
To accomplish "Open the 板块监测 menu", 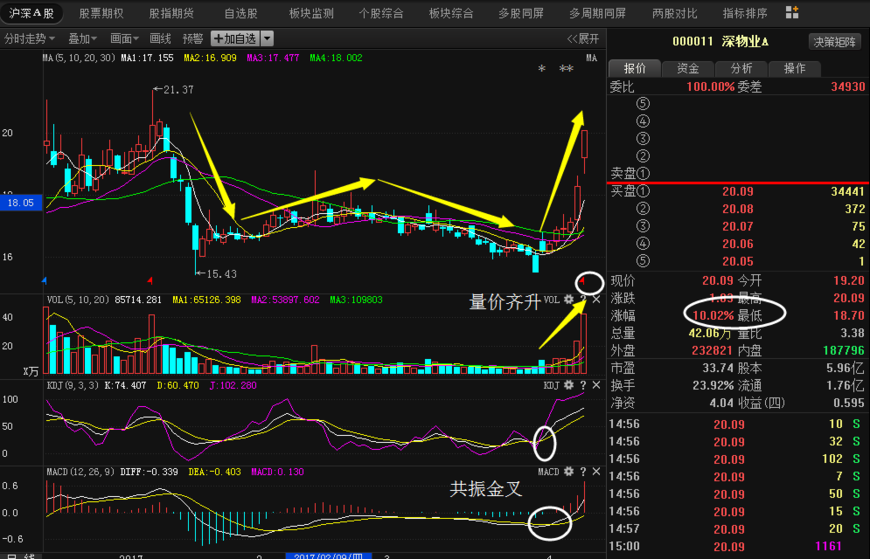I will pyautogui.click(x=311, y=13).
